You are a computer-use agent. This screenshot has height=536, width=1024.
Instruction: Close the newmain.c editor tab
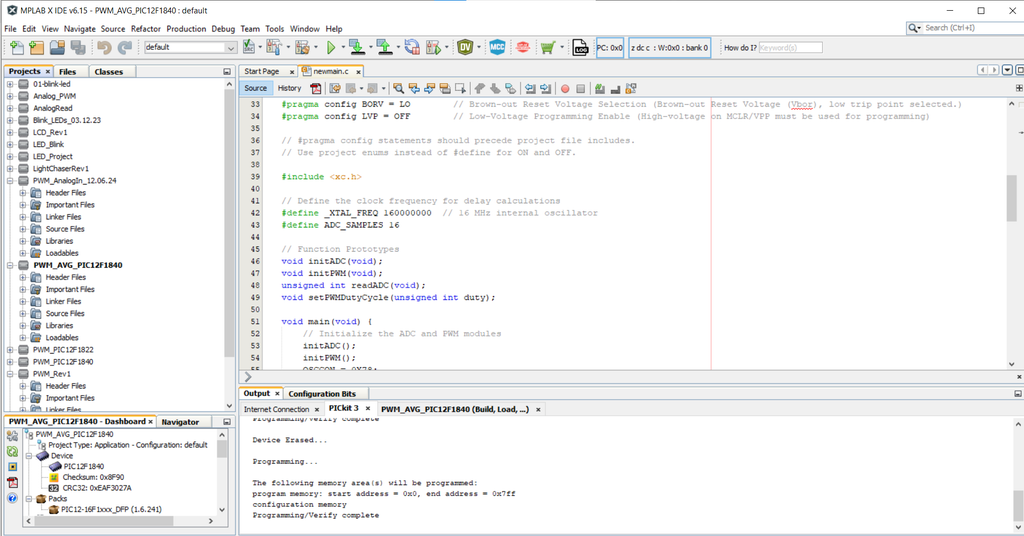358,72
